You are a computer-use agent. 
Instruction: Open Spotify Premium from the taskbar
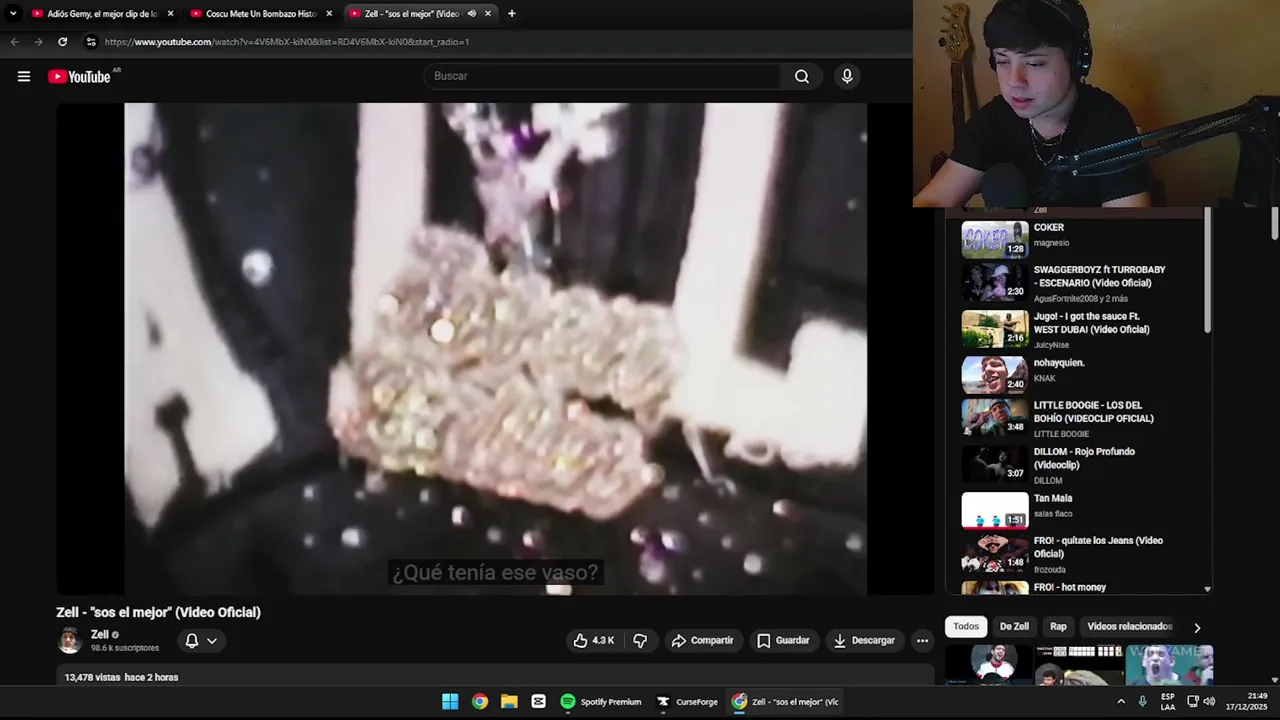tap(600, 701)
